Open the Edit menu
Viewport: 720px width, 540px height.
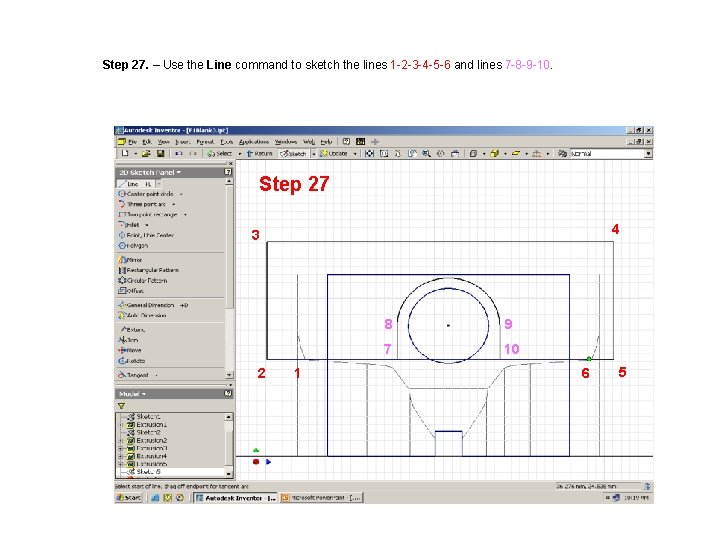click(147, 142)
